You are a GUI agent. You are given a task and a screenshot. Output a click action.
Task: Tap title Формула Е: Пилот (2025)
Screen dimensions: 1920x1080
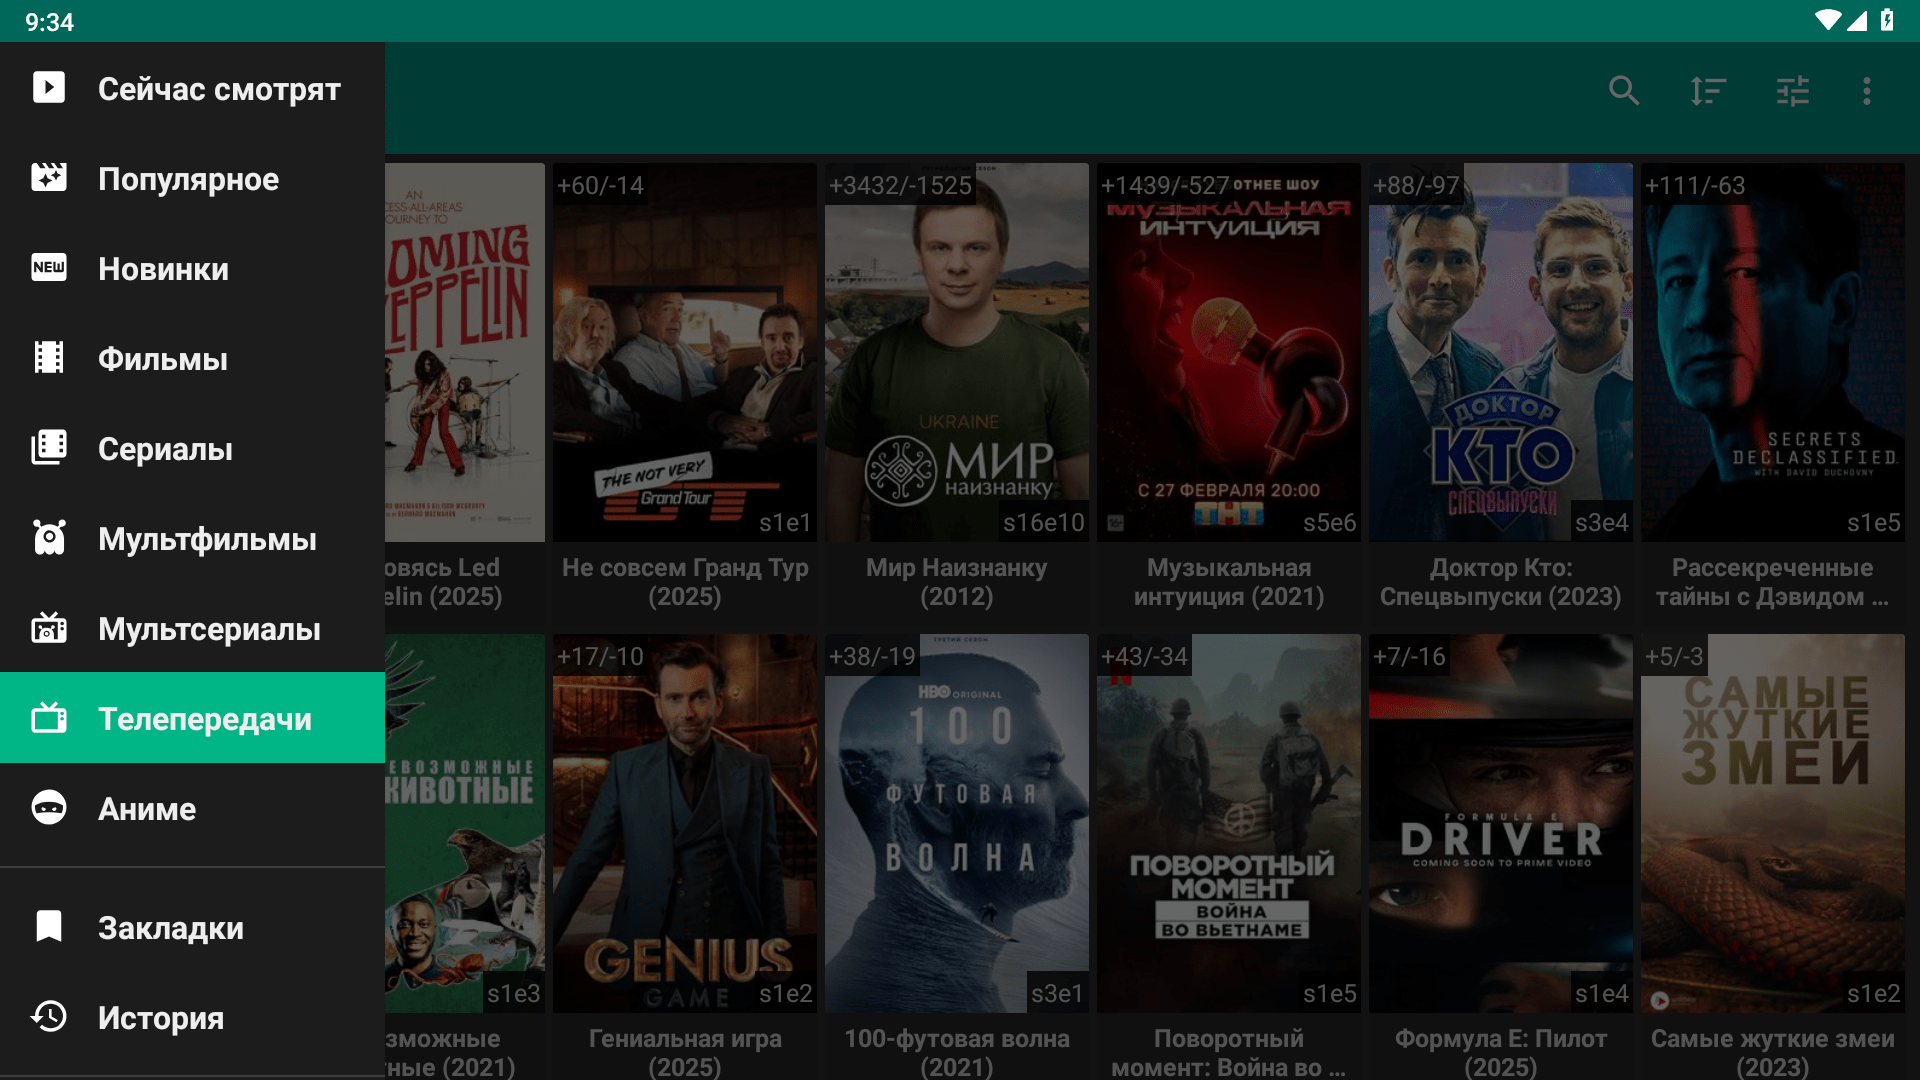tap(1501, 1052)
